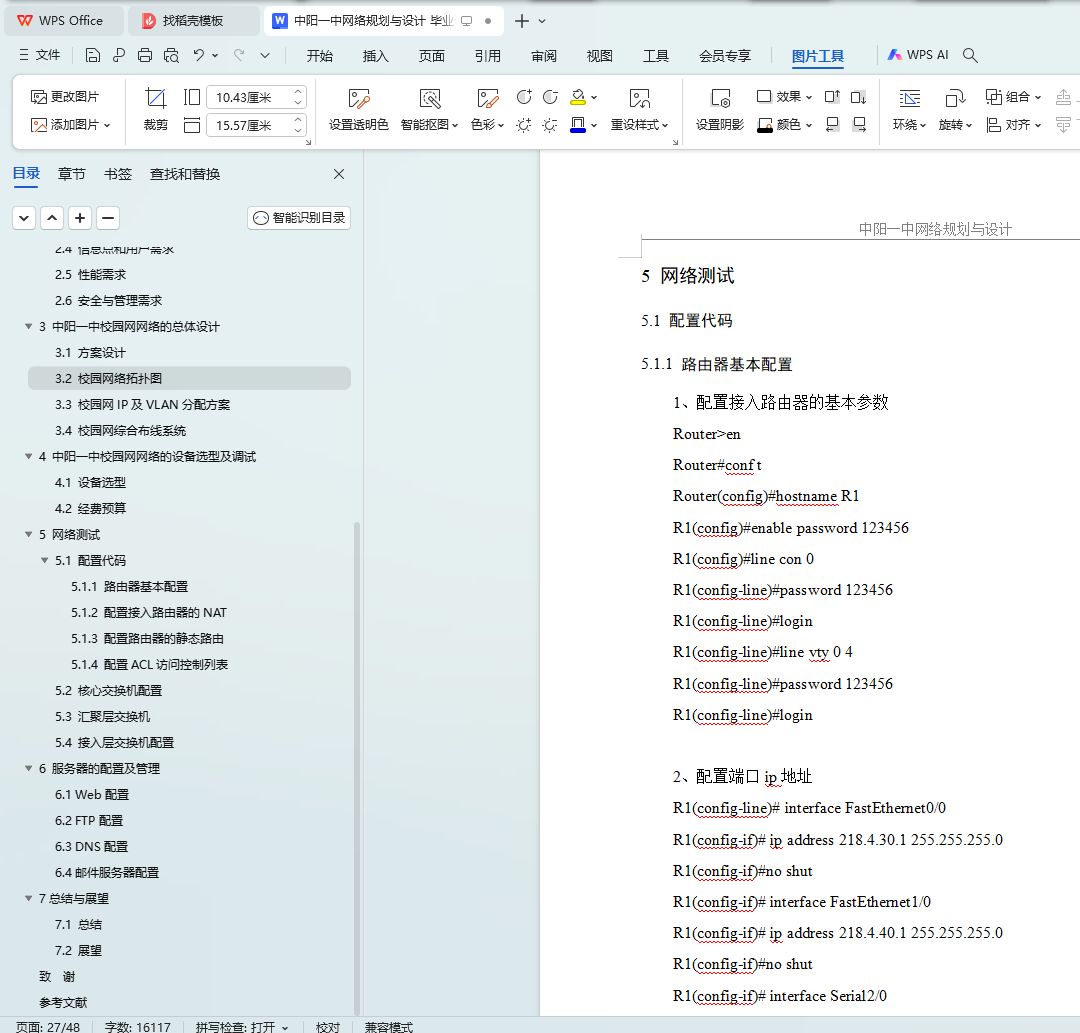Image resolution: width=1080 pixels, height=1033 pixels.
Task: Click the search magnifier icon
Action: [970, 55]
